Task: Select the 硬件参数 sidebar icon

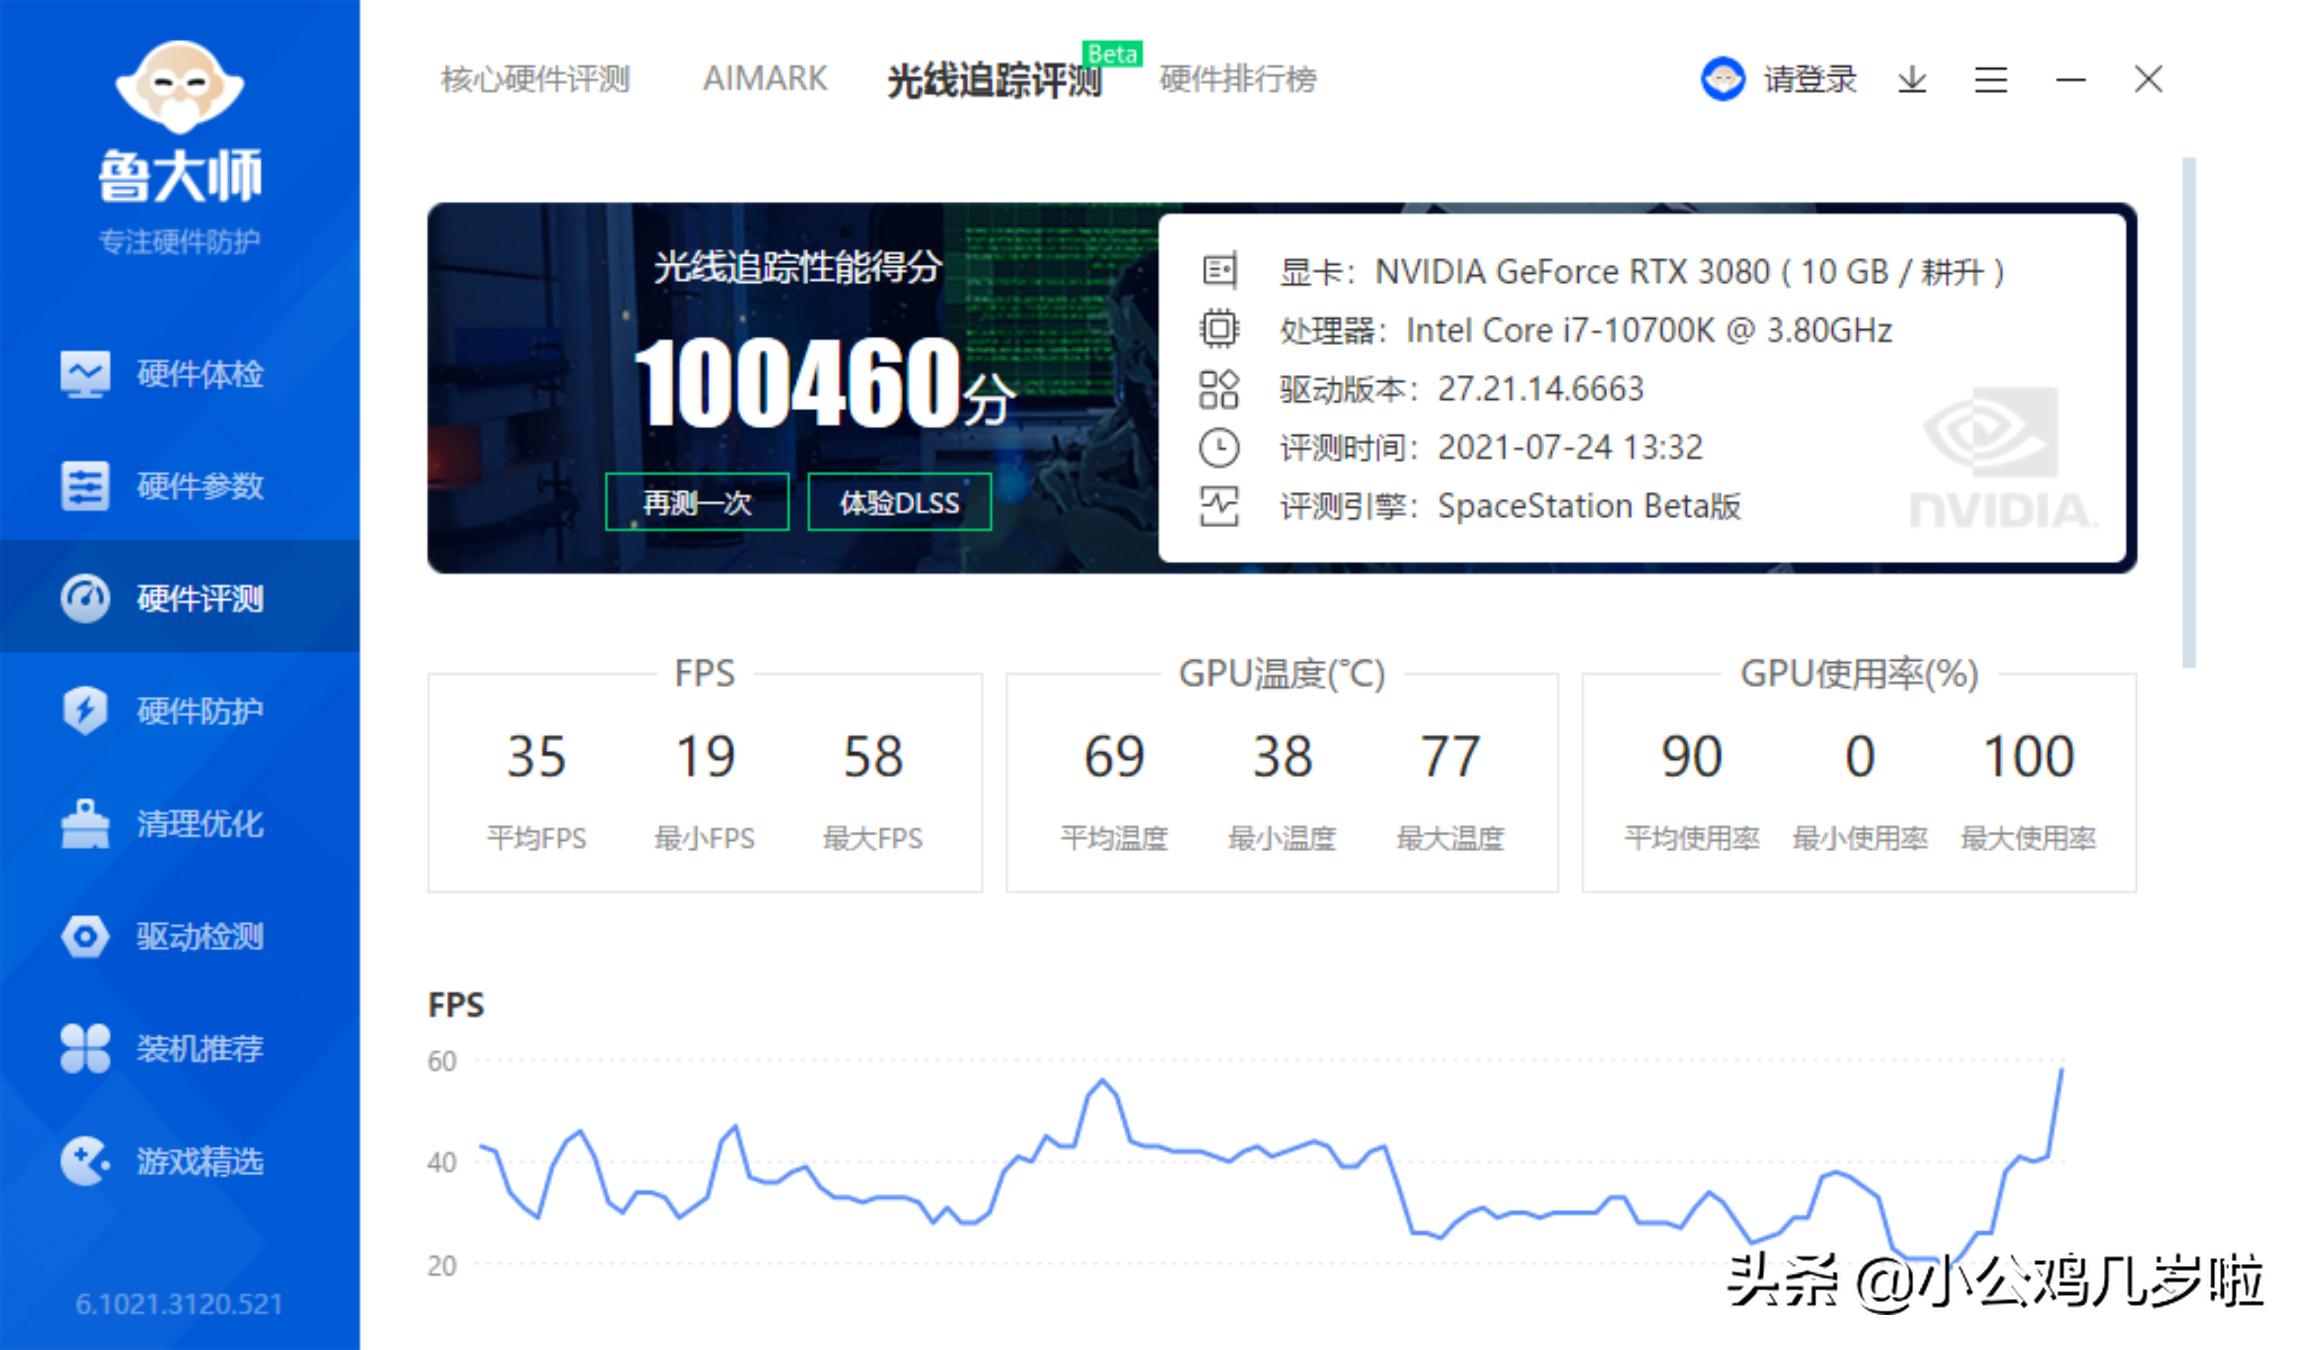Action: (x=85, y=486)
